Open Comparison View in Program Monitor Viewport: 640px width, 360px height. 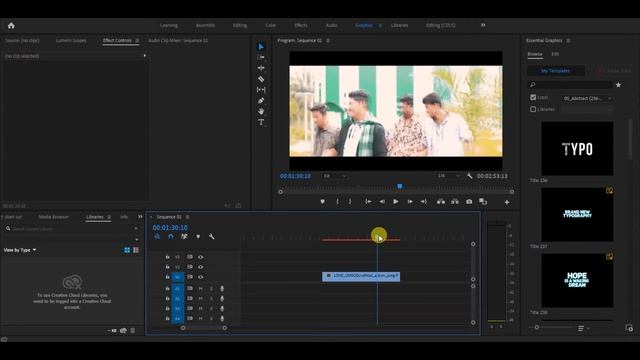tap(483, 202)
